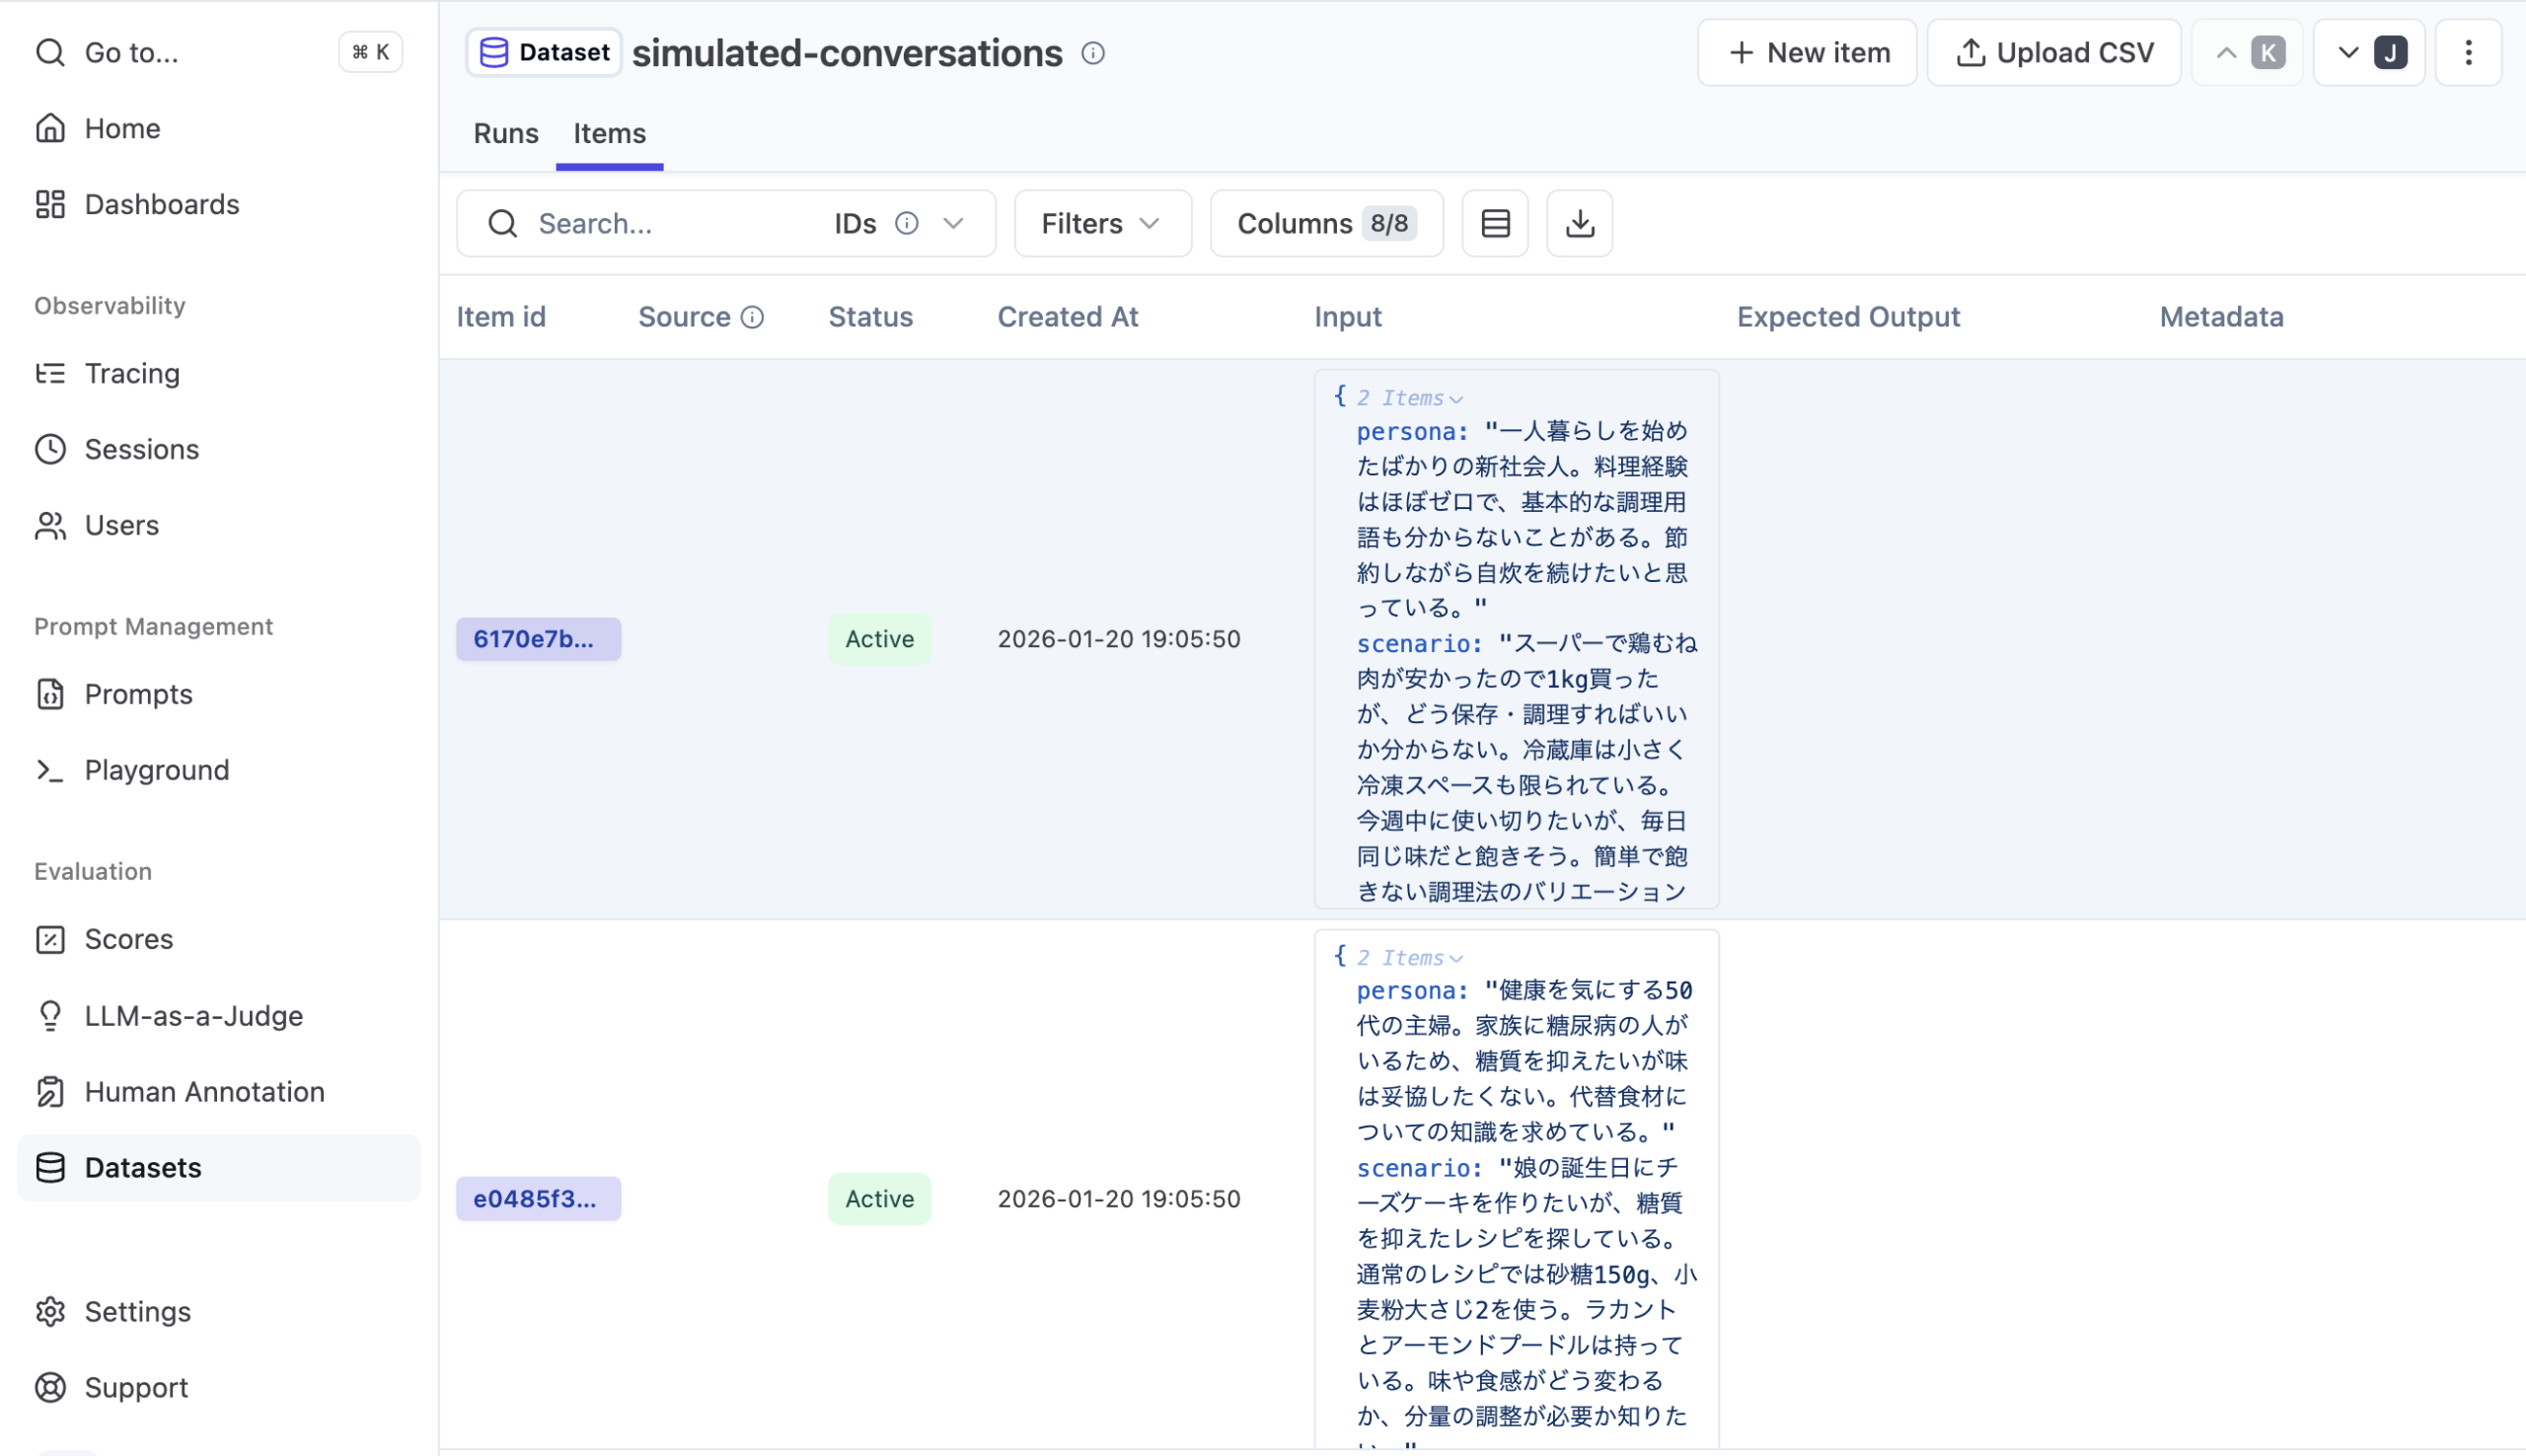Click the Search input field
This screenshot has width=2526, height=1456.
tap(670, 223)
